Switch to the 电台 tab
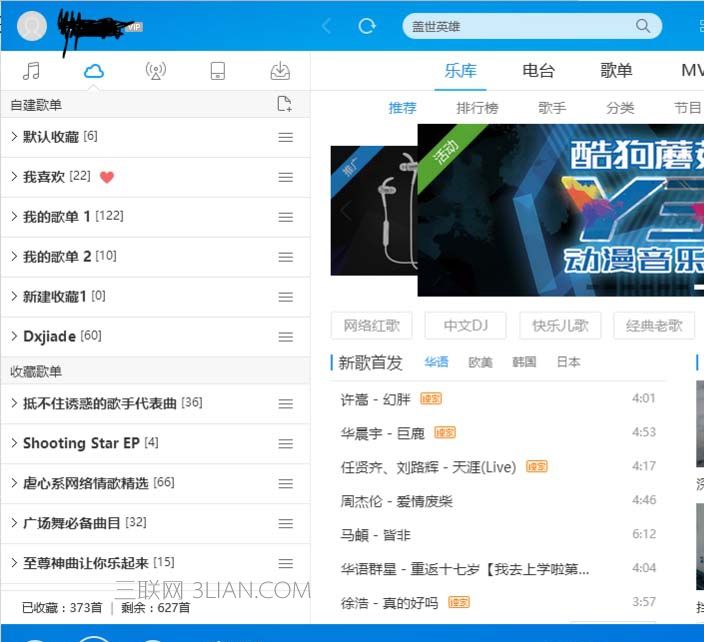The width and height of the screenshot is (704, 642). pyautogui.click(x=538, y=70)
